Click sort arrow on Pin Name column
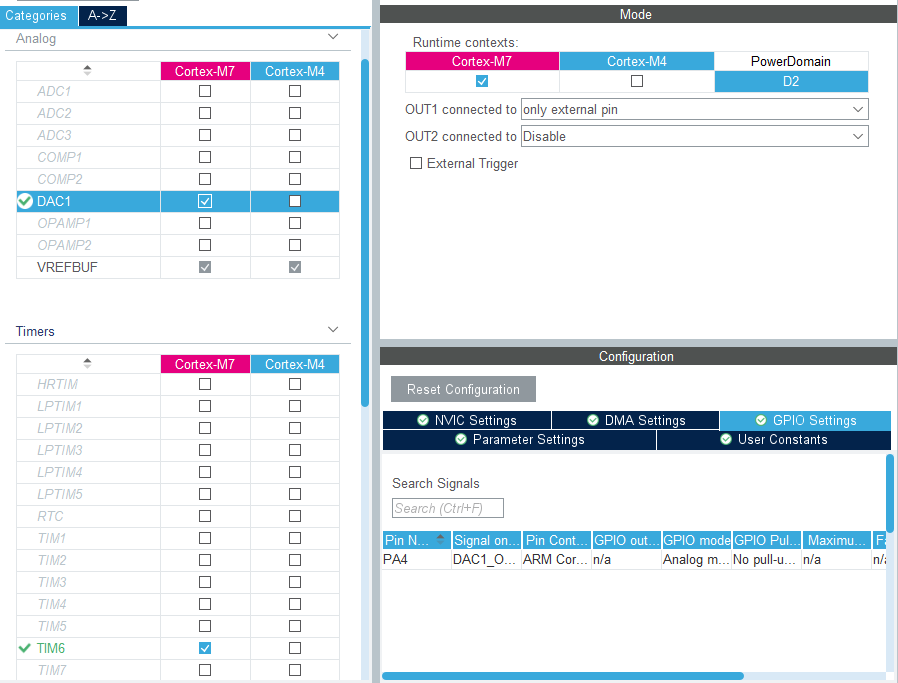 point(440,539)
